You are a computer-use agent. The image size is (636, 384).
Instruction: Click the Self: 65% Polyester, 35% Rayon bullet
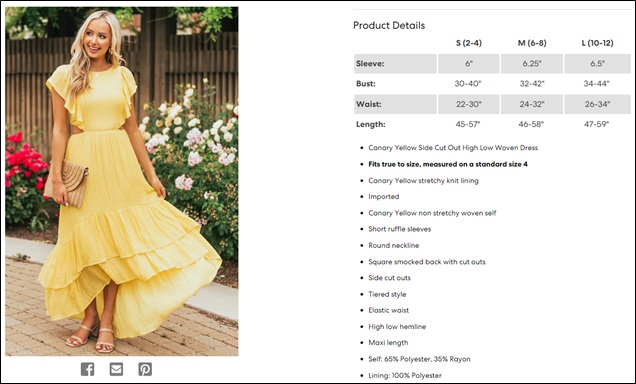click(x=419, y=359)
